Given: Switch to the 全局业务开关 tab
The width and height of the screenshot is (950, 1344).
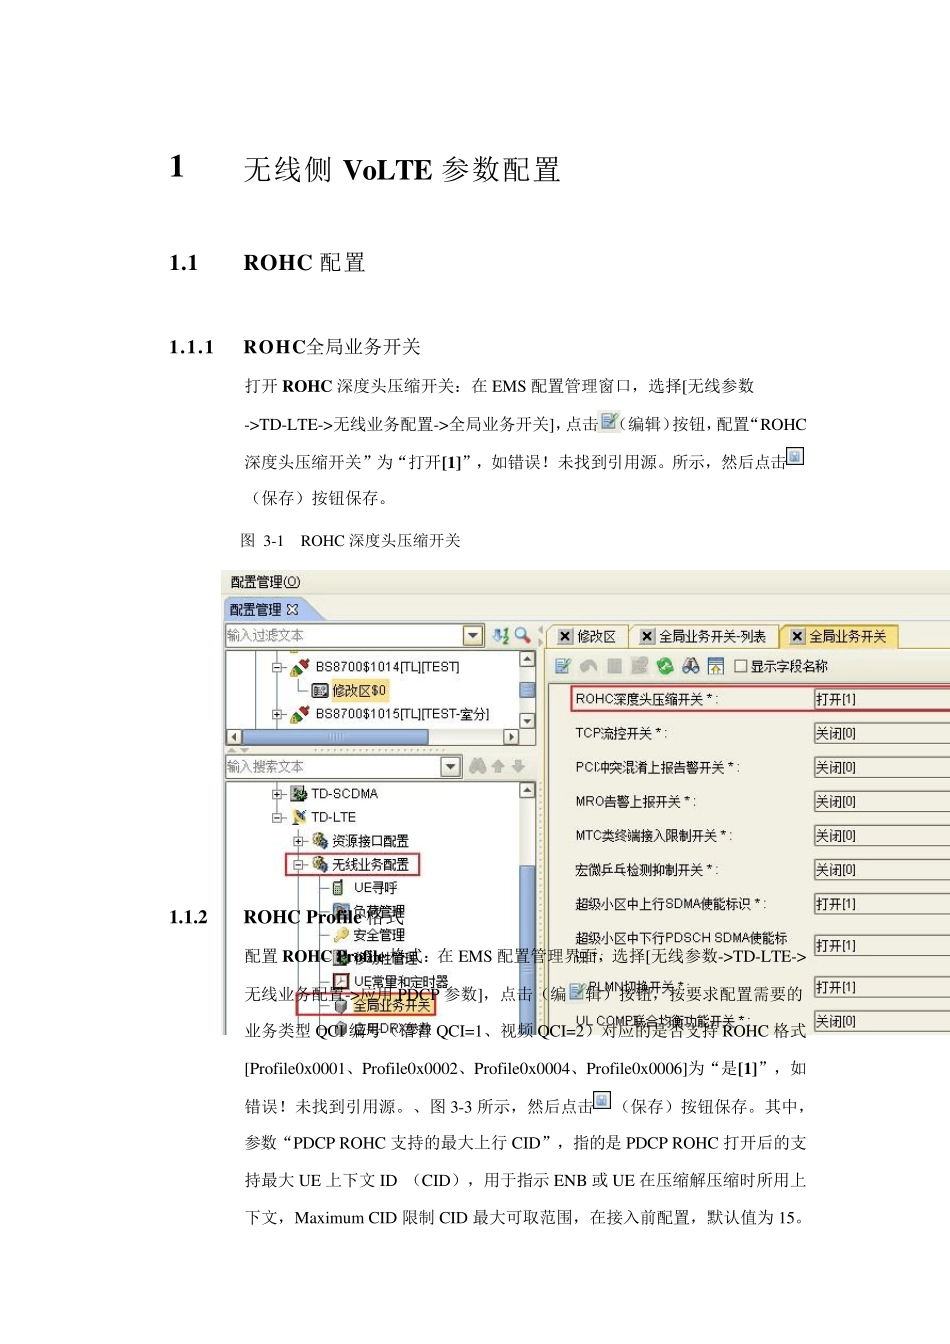Looking at the screenshot, I should (839, 636).
